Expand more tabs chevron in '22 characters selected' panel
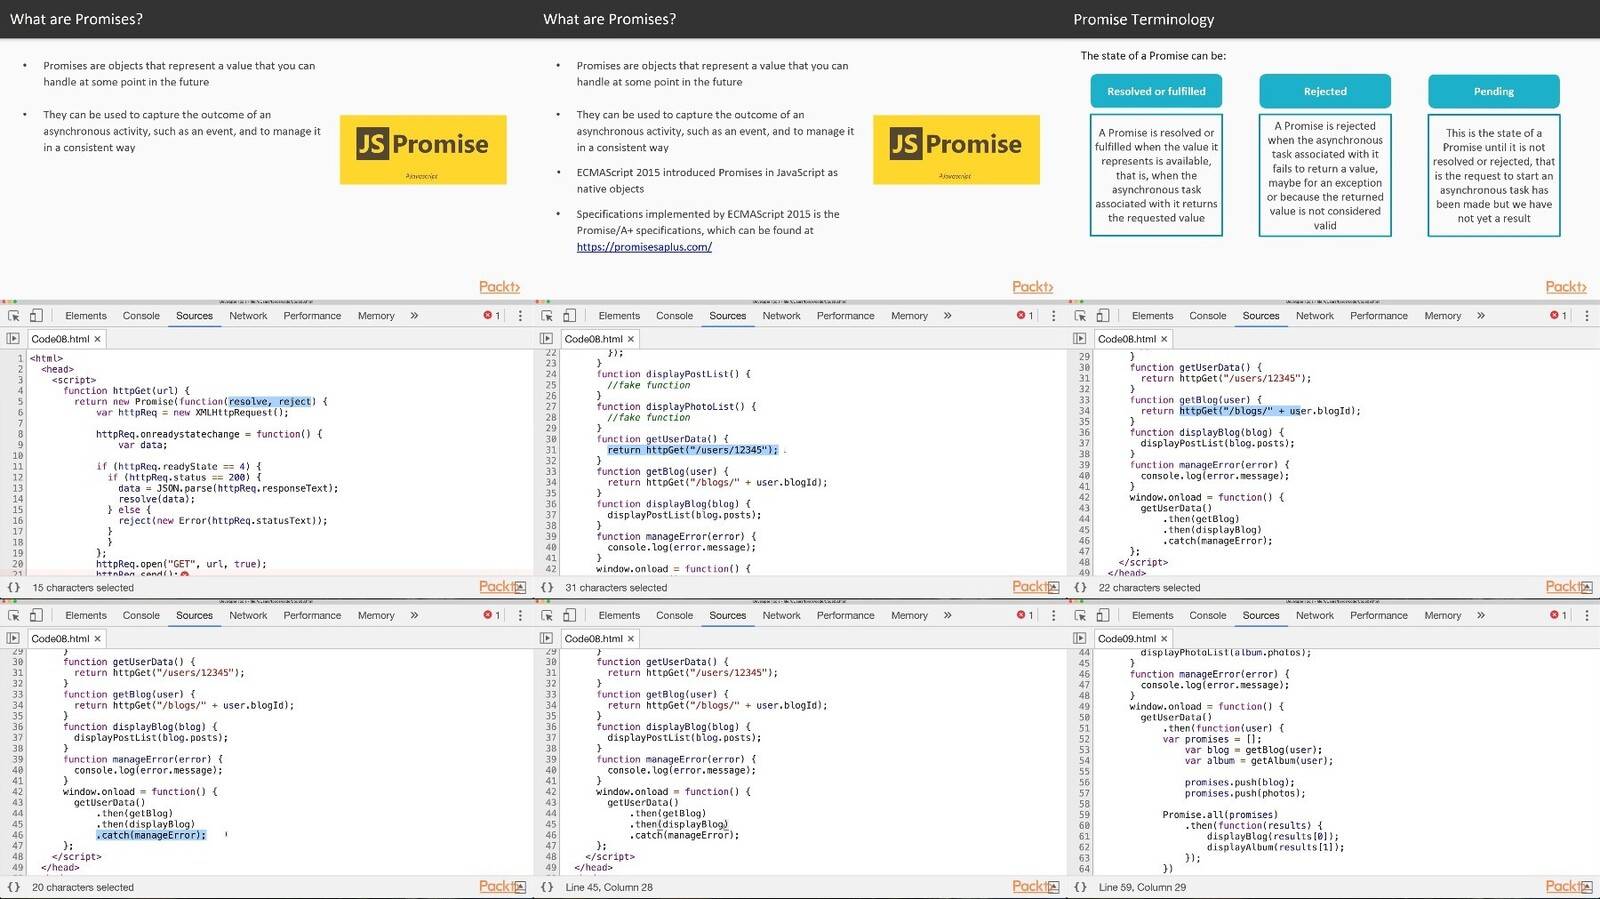 tap(1480, 315)
